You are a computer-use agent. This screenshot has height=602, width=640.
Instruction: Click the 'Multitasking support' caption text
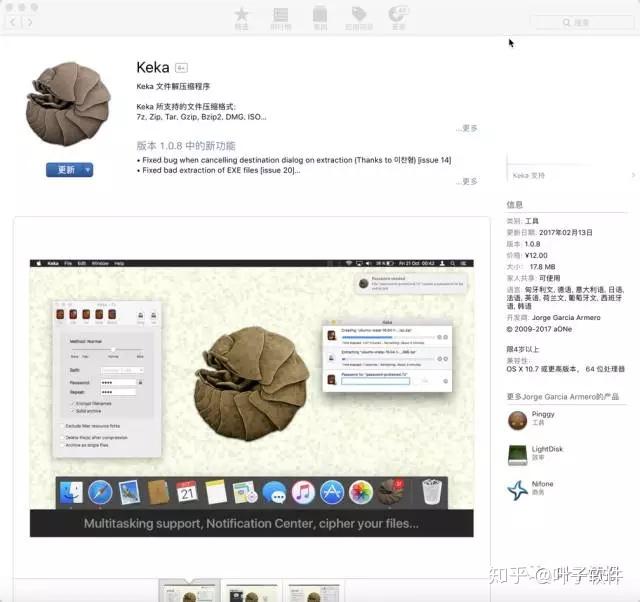251,524
